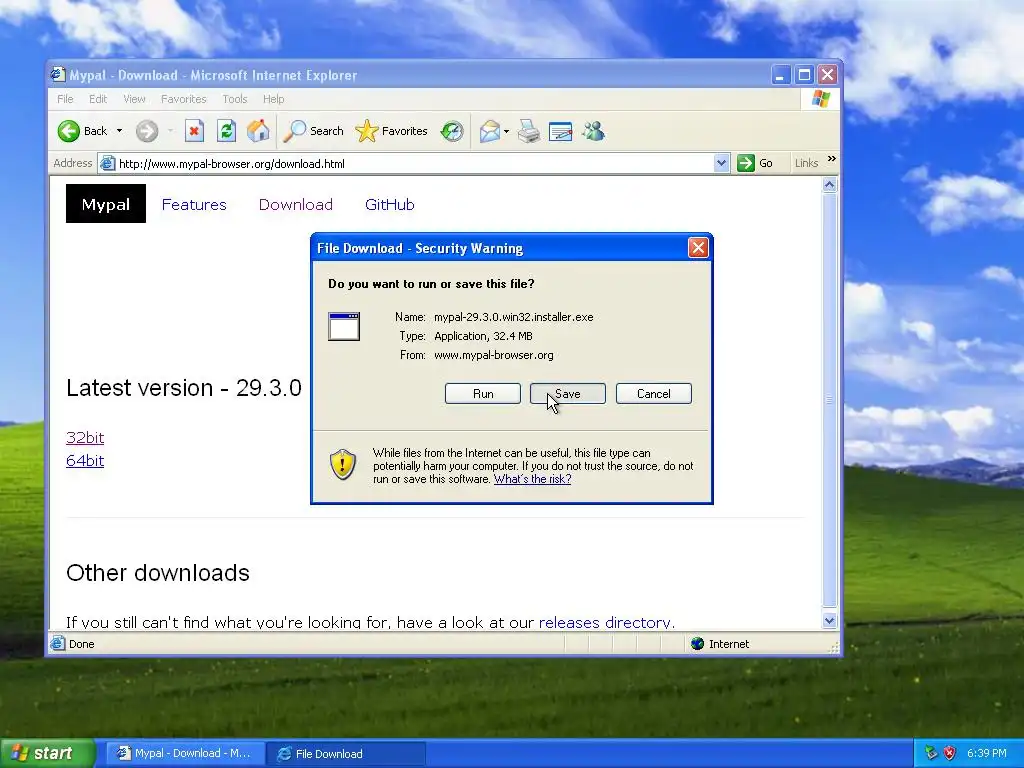Expand the Mail icon dropdown arrow
Screen dimensions: 1024x768
pyautogui.click(x=507, y=131)
